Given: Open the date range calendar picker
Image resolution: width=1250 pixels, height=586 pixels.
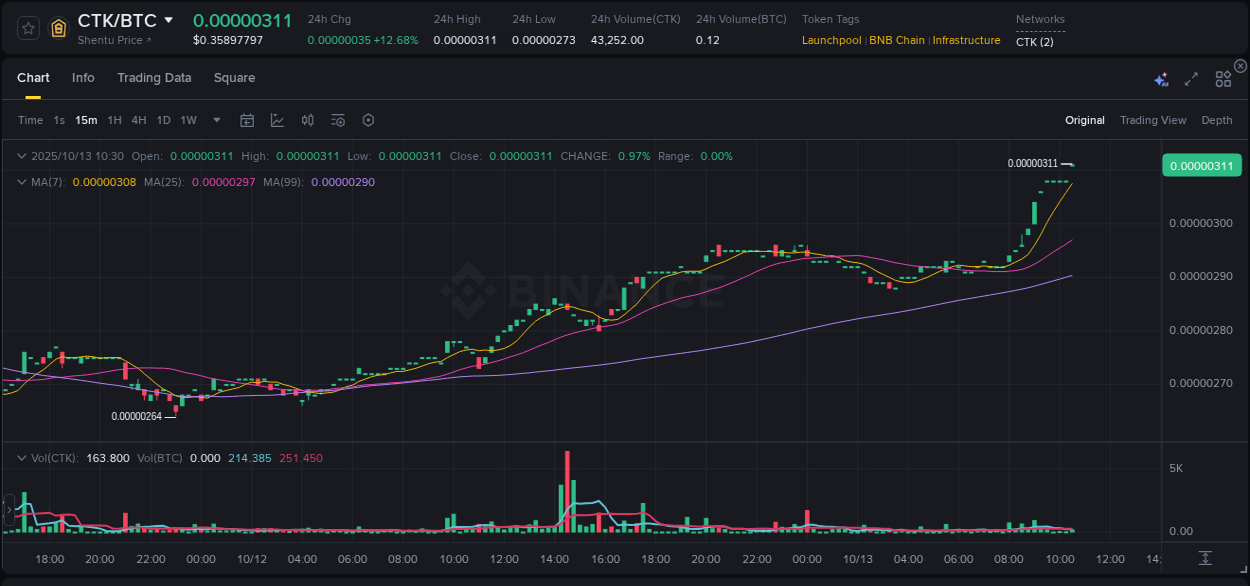Looking at the screenshot, I should (247, 119).
